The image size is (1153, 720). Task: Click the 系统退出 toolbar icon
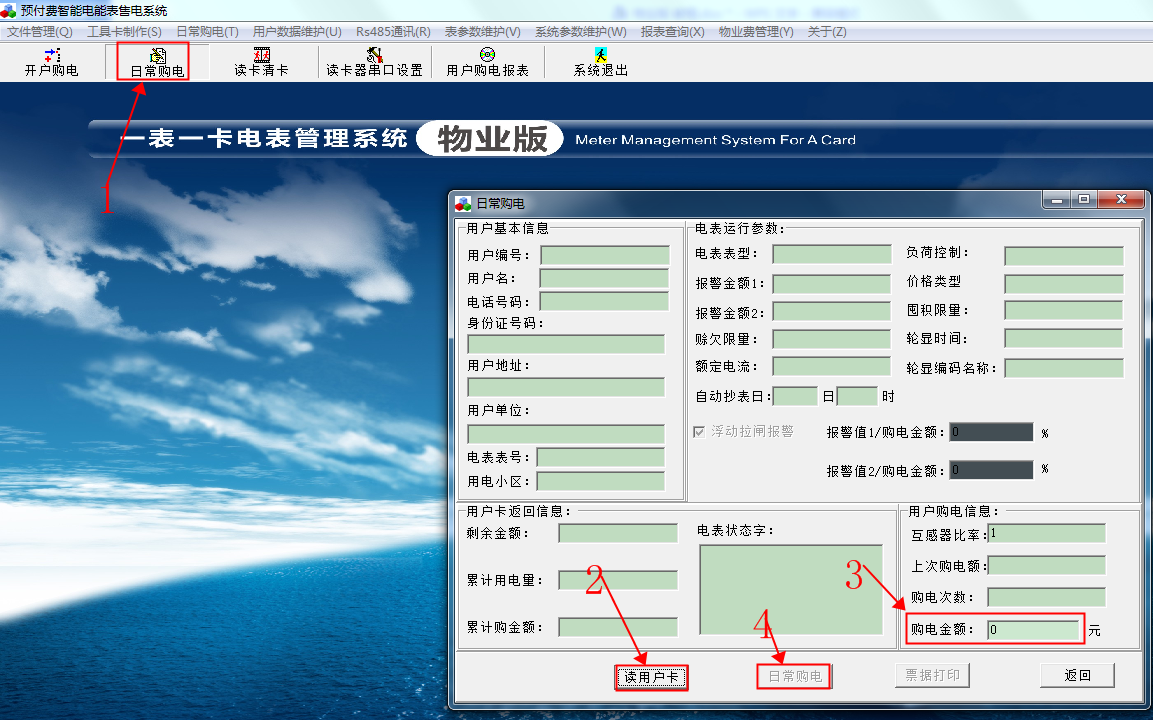[600, 62]
